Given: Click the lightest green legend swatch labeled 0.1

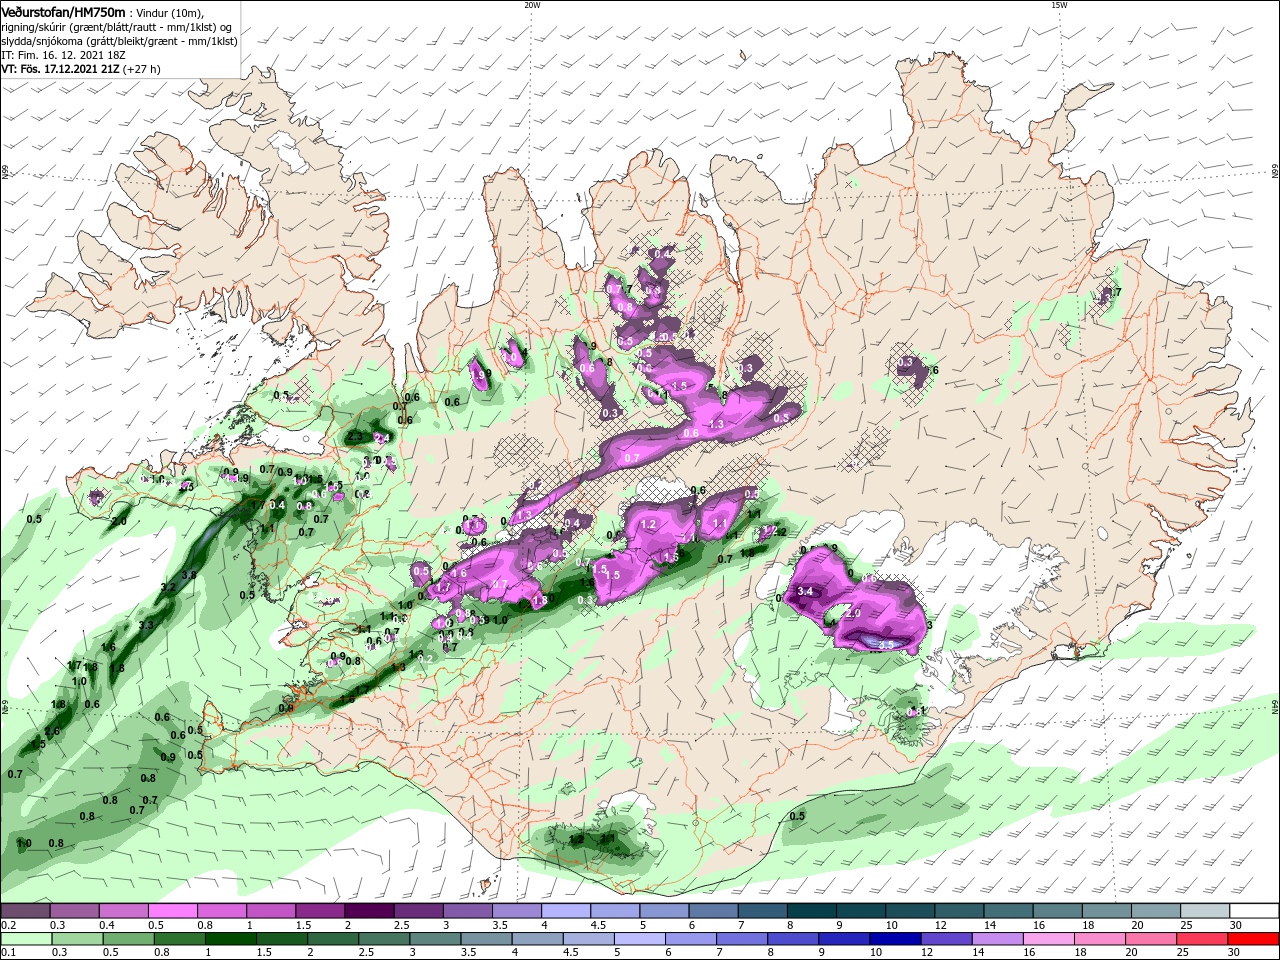Looking at the screenshot, I should (25, 940).
